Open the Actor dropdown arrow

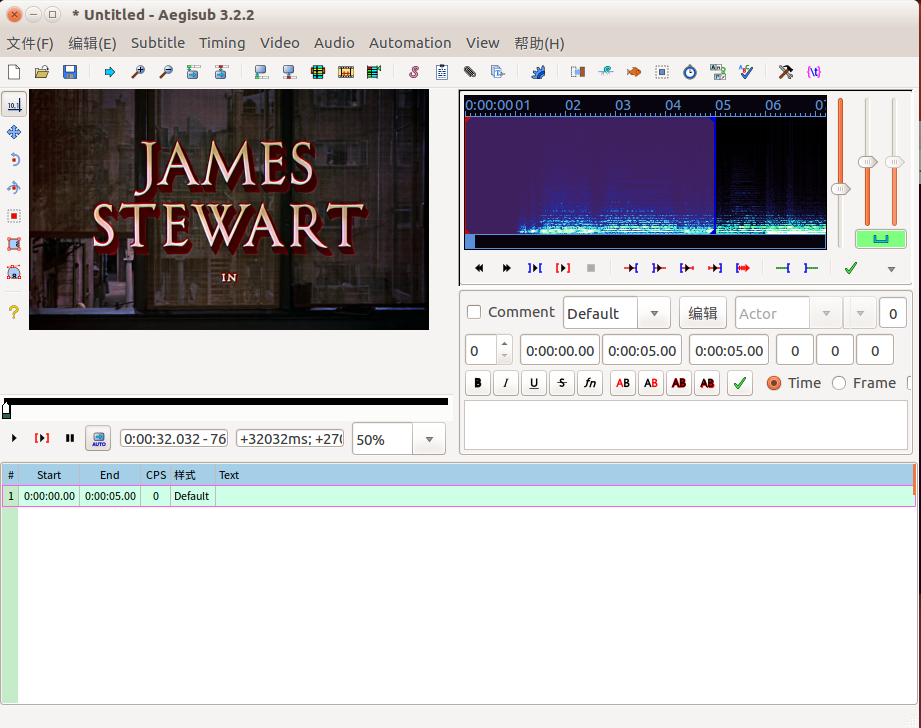click(826, 313)
